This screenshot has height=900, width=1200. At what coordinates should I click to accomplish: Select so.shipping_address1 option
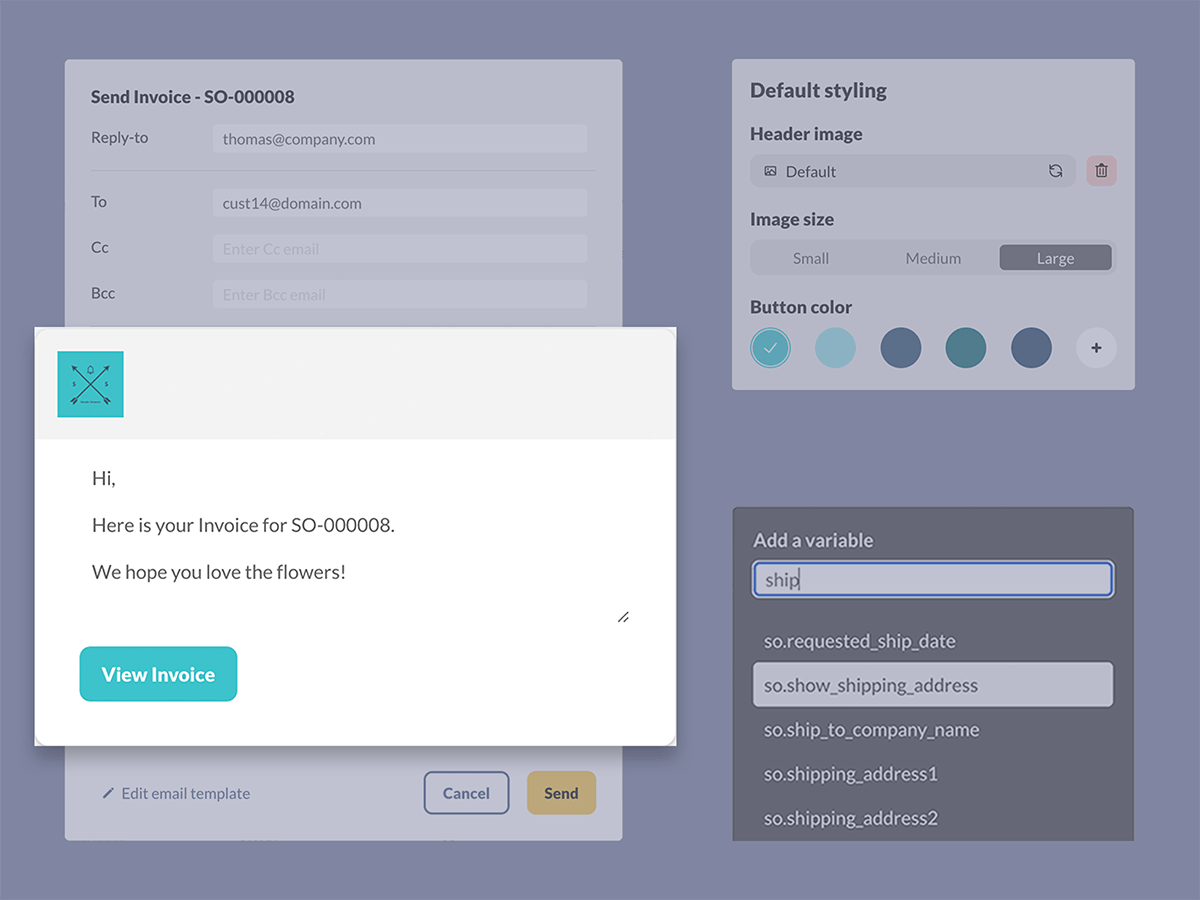point(850,774)
